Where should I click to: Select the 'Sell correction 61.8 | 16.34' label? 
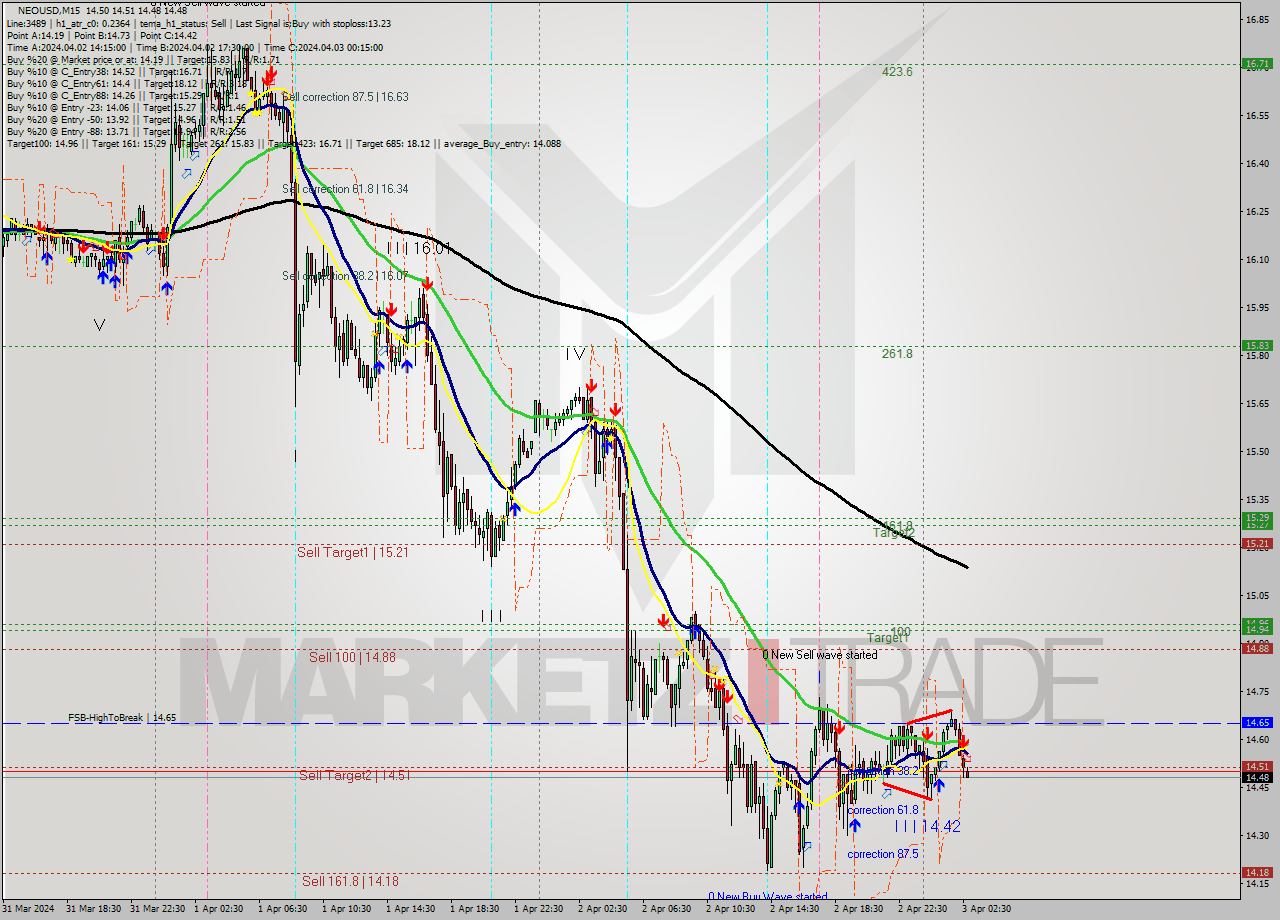[x=345, y=188]
